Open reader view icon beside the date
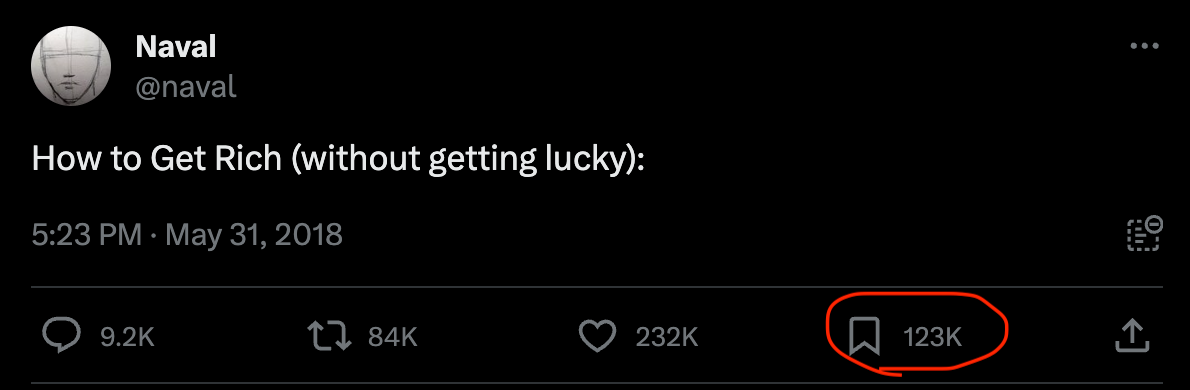Image resolution: width=1190 pixels, height=390 pixels. pos(1144,234)
